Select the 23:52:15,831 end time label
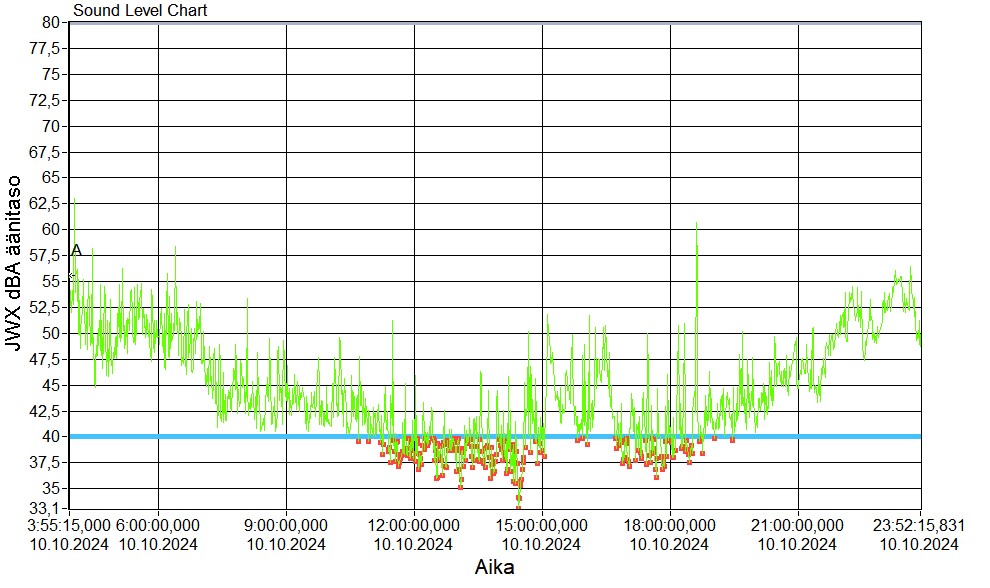Screen dimensions: 990x588 pos(919,524)
